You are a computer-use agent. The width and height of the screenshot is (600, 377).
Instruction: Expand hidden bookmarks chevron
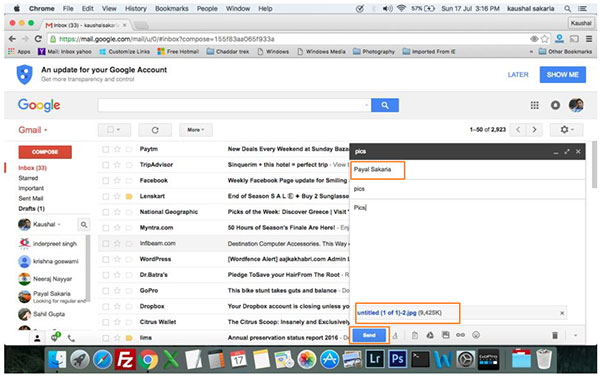531,51
